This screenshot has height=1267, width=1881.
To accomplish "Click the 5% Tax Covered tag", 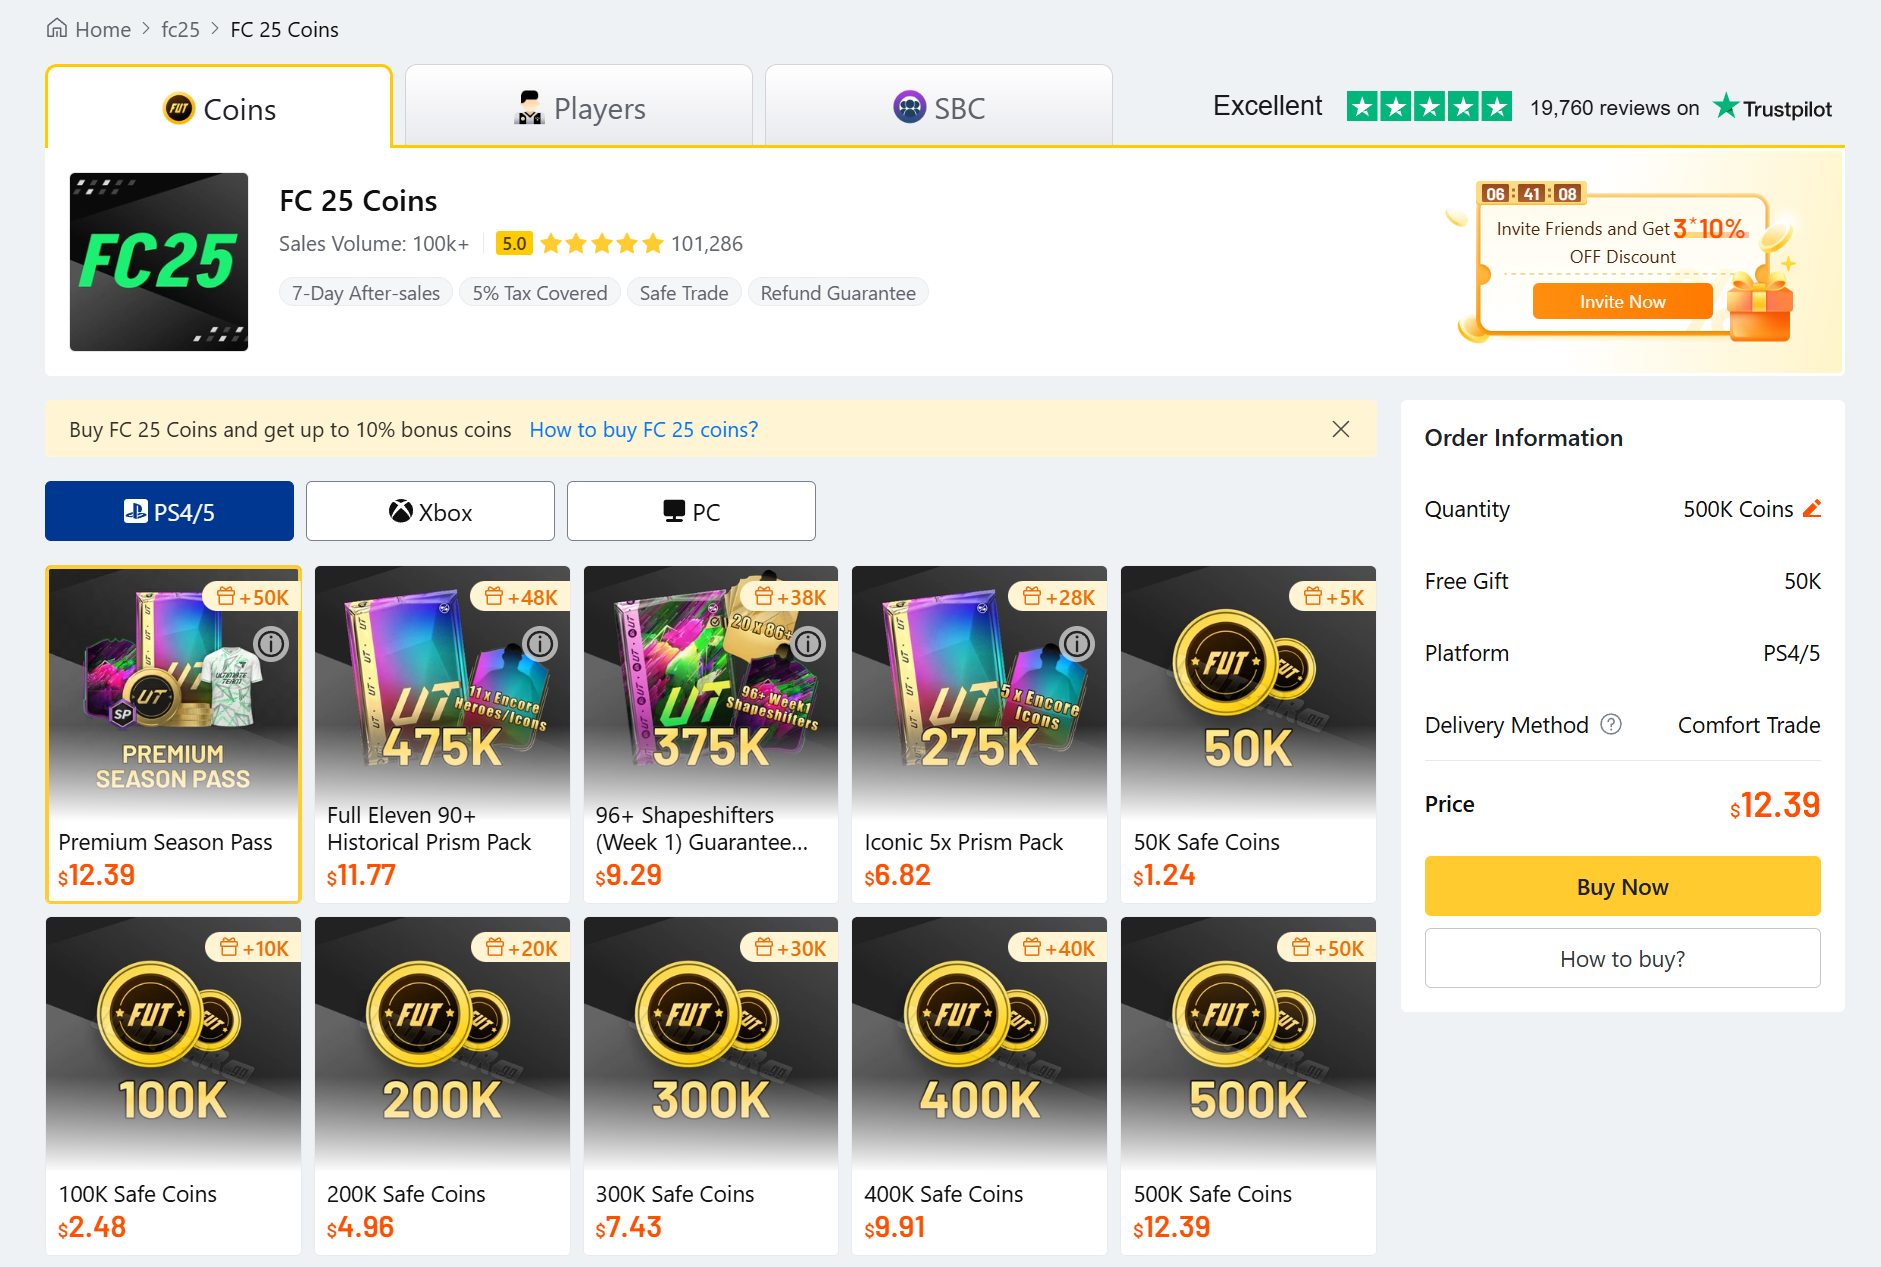I will [x=540, y=292].
